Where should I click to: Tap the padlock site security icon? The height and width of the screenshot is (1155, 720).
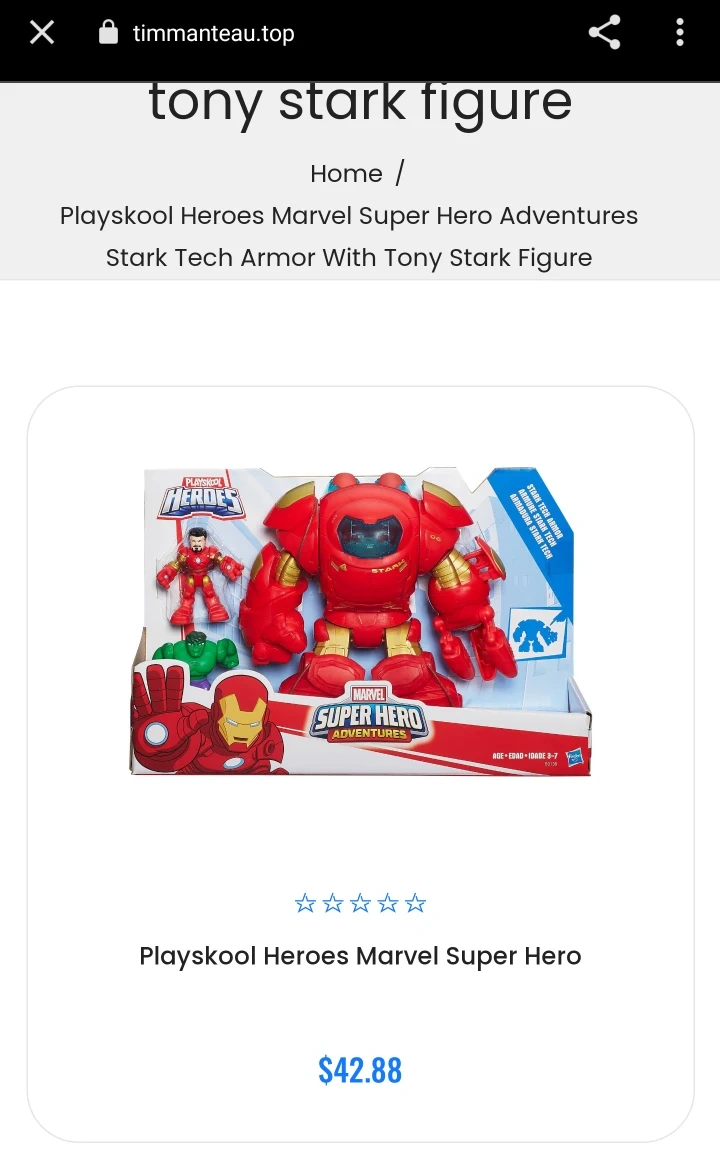tap(108, 32)
